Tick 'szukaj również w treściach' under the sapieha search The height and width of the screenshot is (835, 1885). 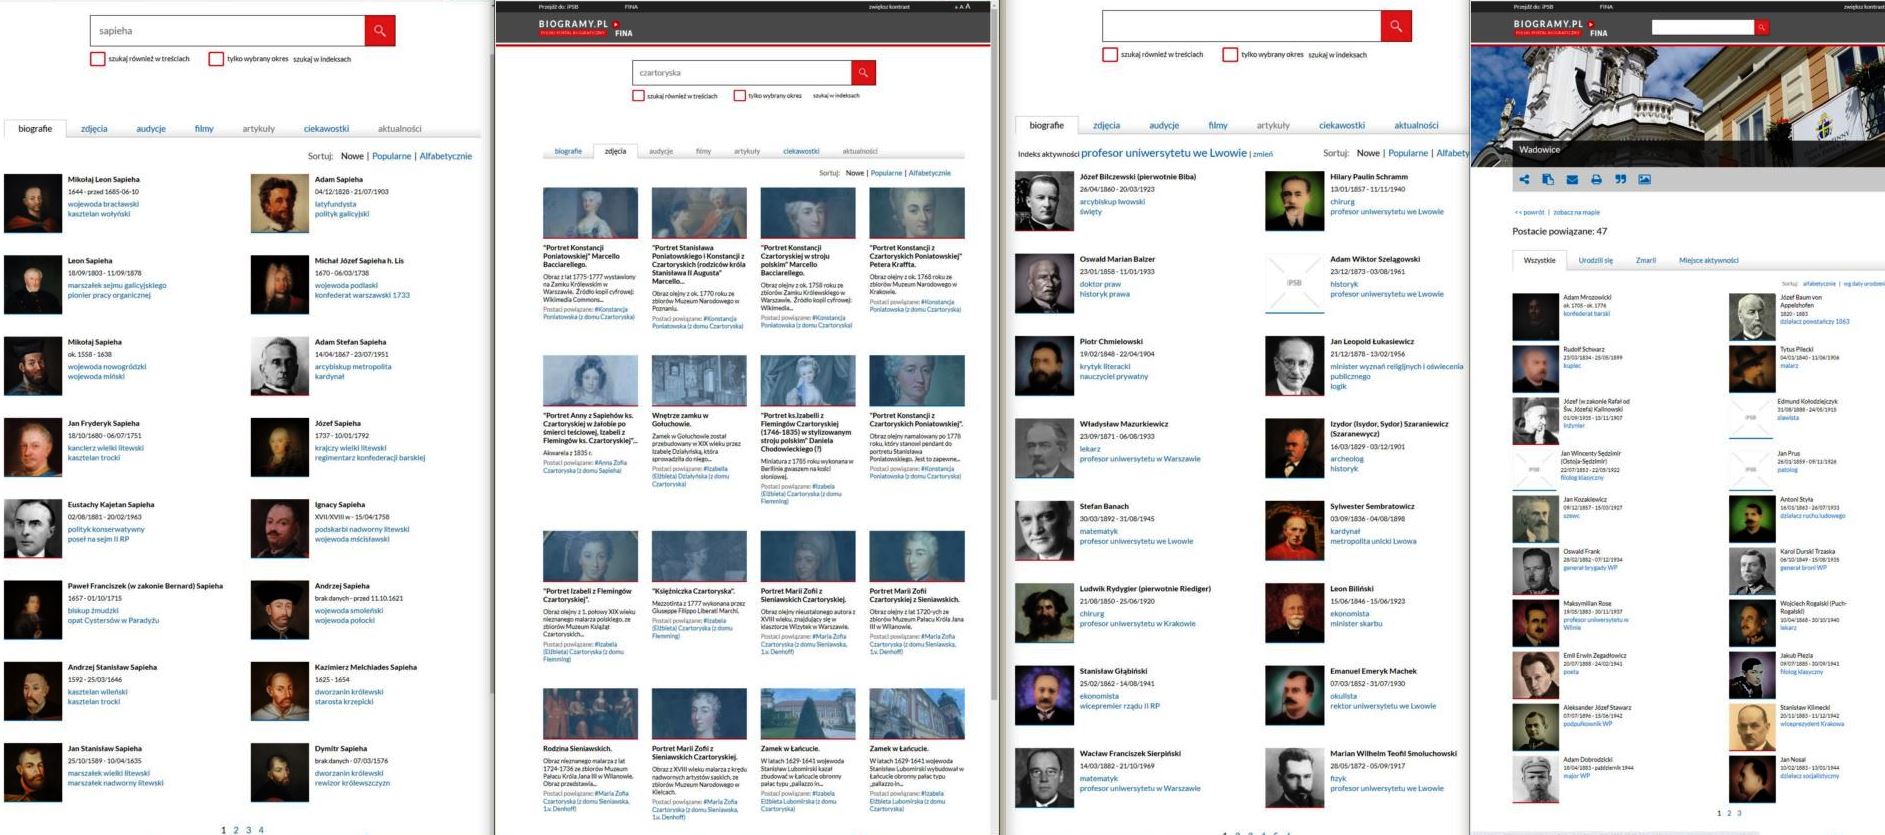point(98,59)
